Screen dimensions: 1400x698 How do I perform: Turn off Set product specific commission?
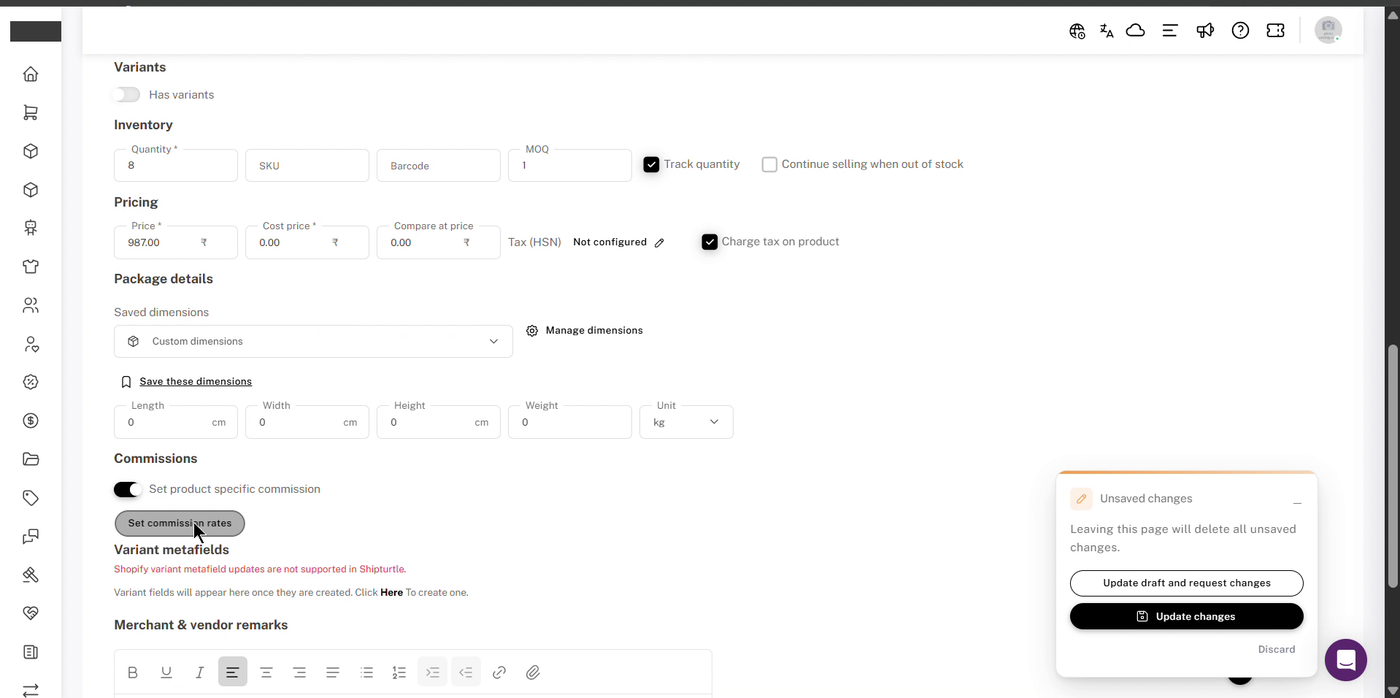point(127,489)
